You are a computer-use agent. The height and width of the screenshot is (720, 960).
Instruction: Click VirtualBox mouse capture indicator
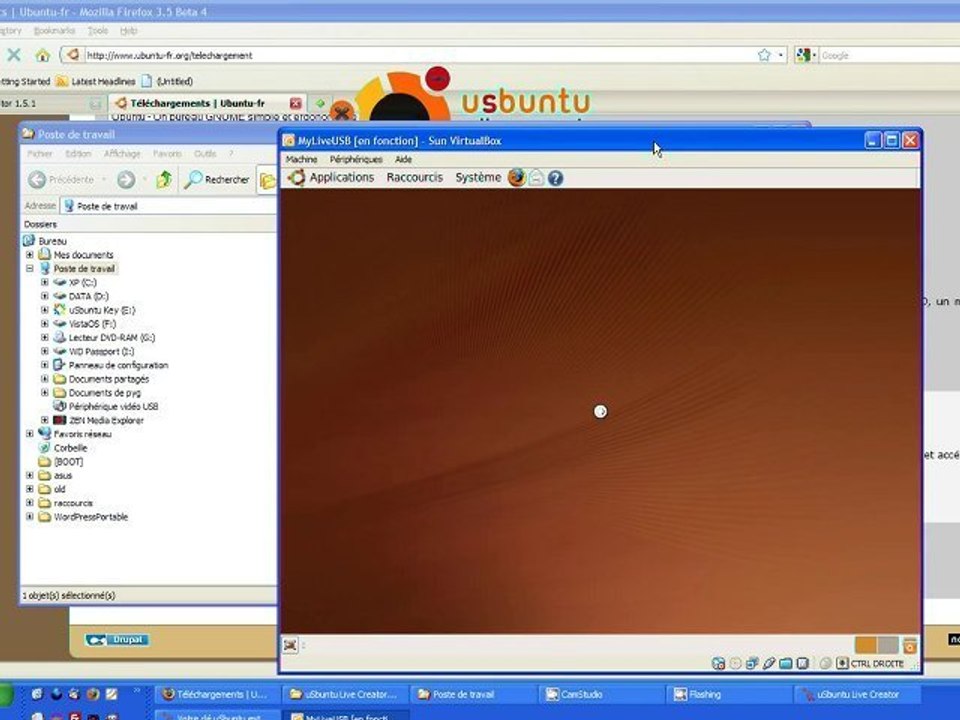825,663
